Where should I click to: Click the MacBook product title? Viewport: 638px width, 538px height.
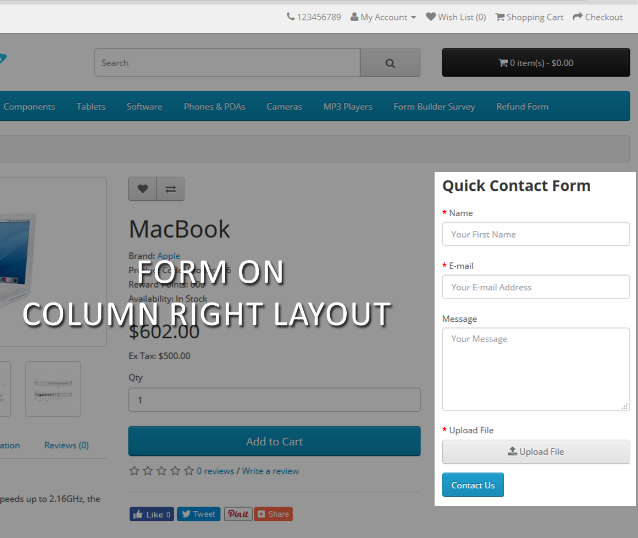(x=179, y=229)
